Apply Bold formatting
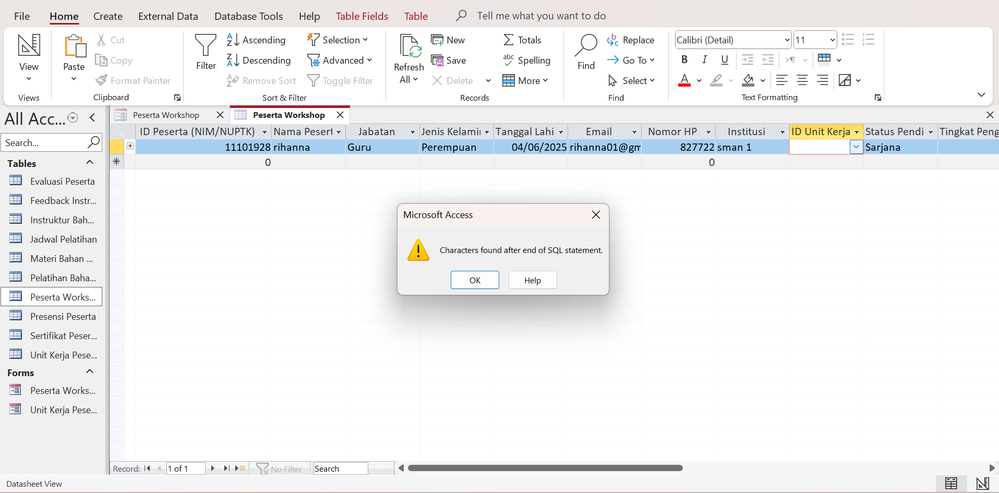999x493 pixels. [684, 60]
